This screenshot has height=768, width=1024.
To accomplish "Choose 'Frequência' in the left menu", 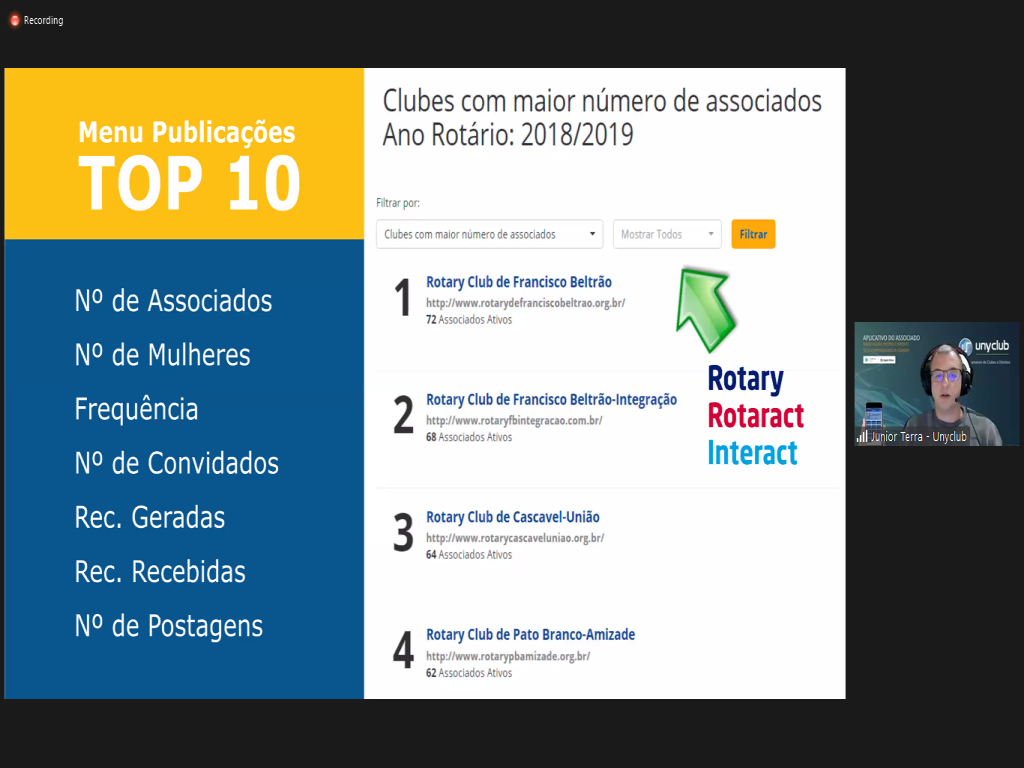I will point(136,409).
